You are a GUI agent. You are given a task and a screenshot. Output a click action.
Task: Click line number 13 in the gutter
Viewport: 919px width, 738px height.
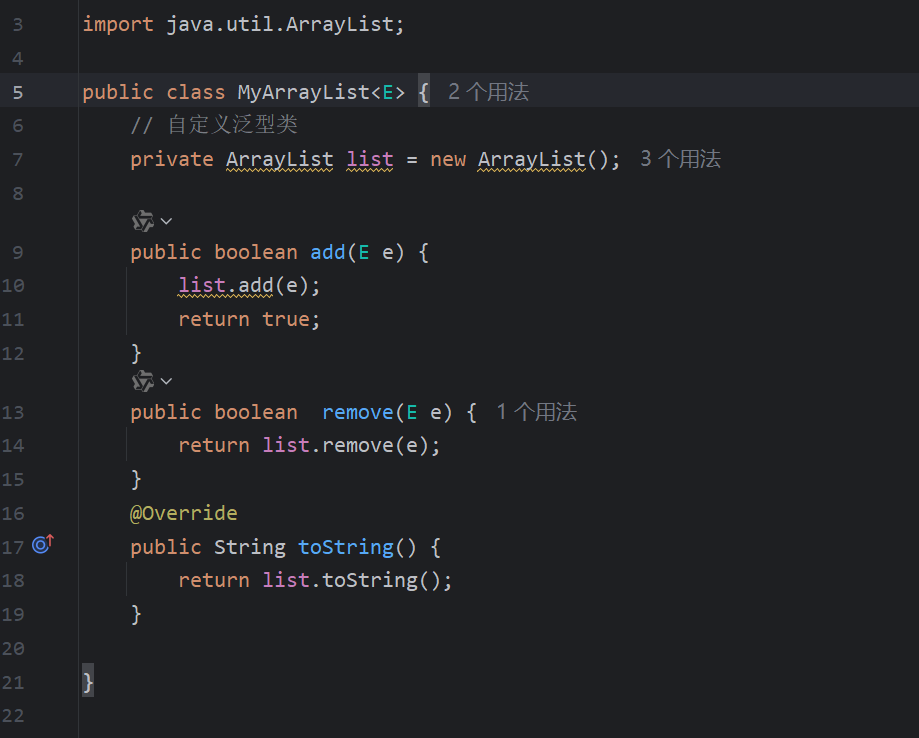13,413
